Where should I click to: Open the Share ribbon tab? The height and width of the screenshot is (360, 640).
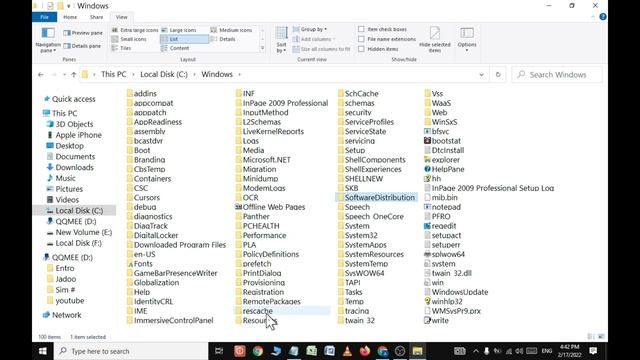pyautogui.click(x=96, y=17)
